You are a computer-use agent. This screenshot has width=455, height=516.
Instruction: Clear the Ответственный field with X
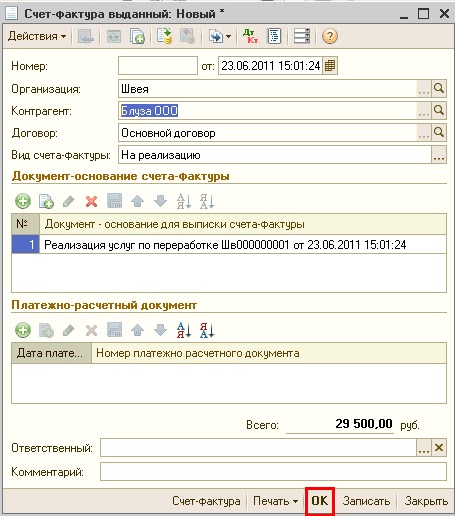click(x=439, y=448)
